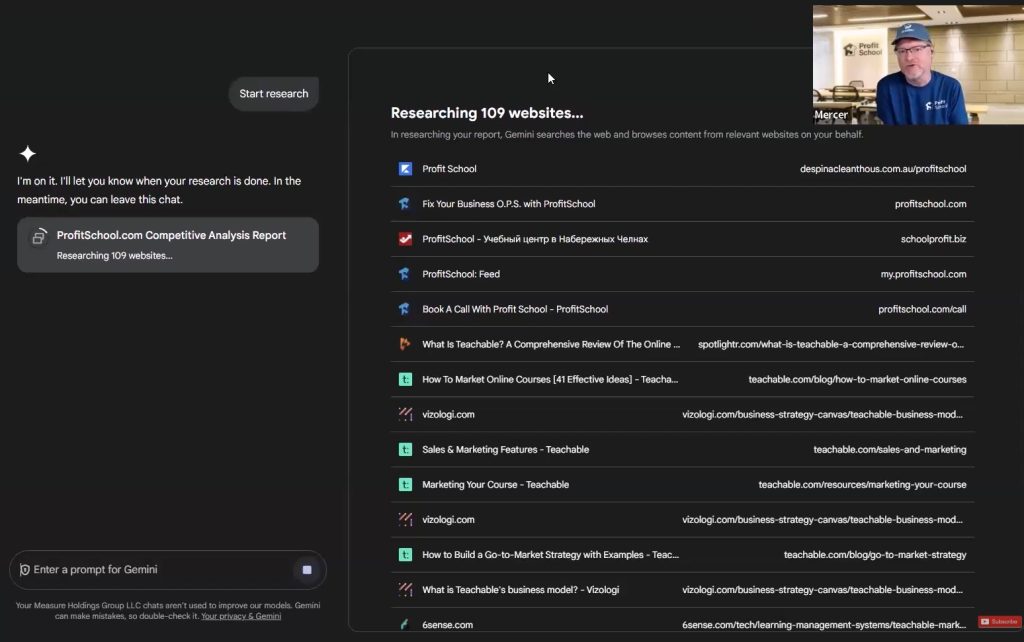The image size is (1024, 642).
Task: Click the teachable.com/resources/marketing-your-course URL
Action: tap(862, 485)
